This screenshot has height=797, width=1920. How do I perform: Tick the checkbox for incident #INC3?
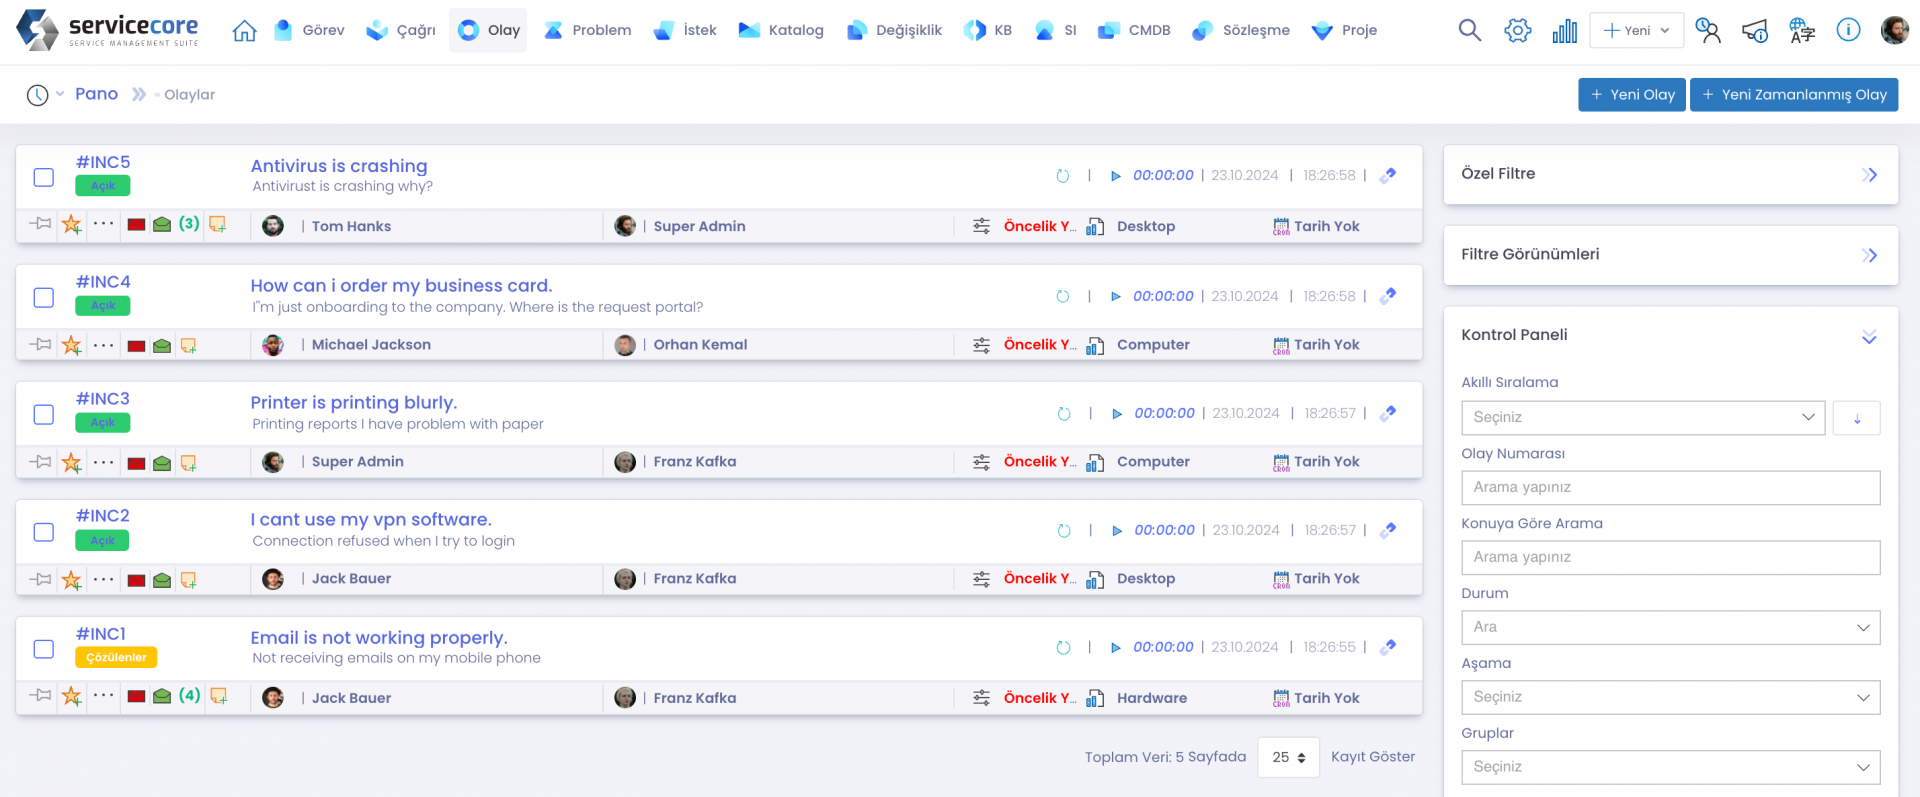click(44, 414)
